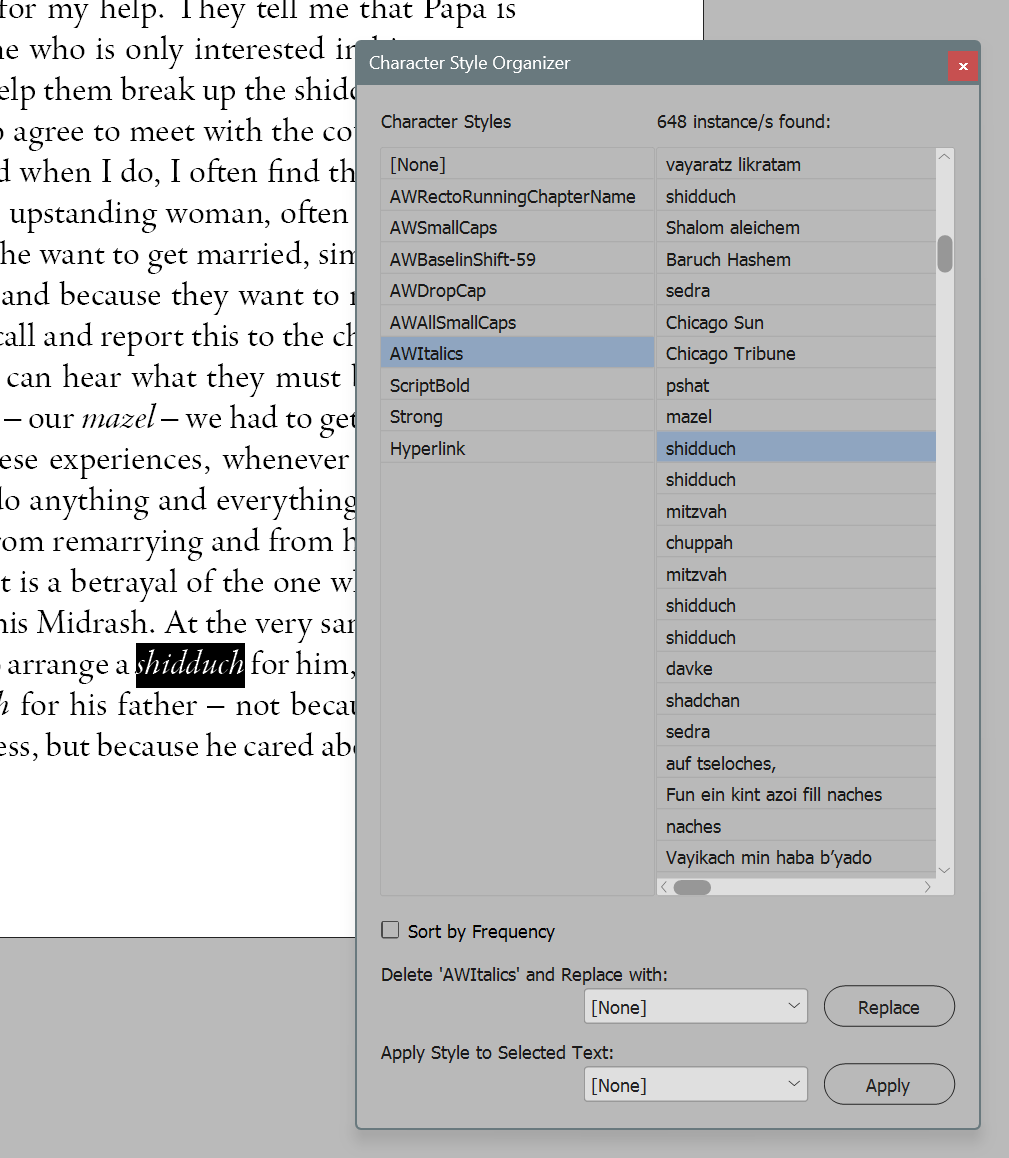Click the horizontal scroll left arrow

point(664,887)
